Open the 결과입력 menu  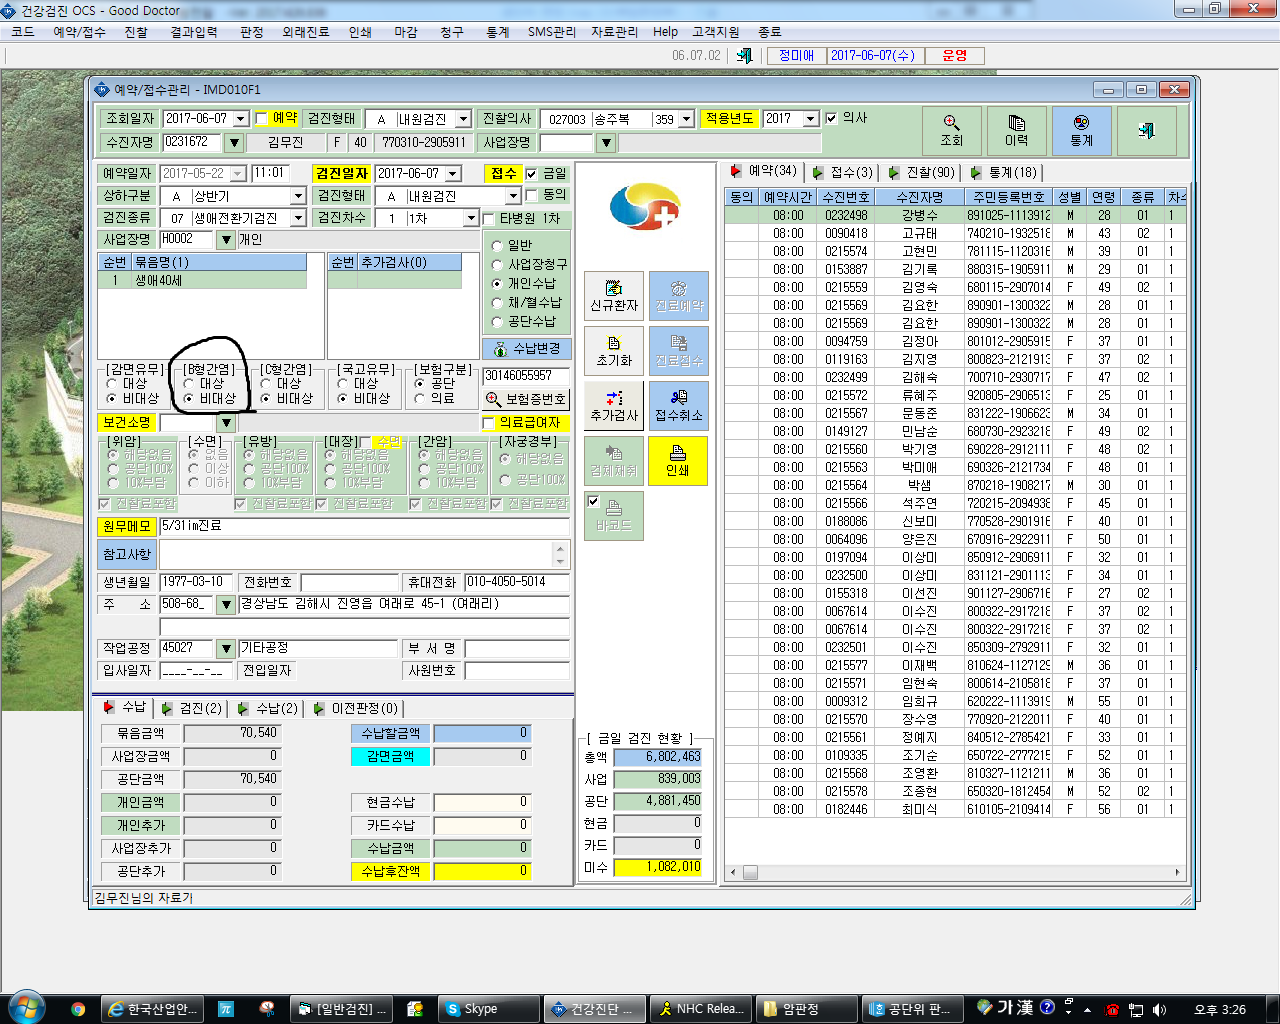194,32
